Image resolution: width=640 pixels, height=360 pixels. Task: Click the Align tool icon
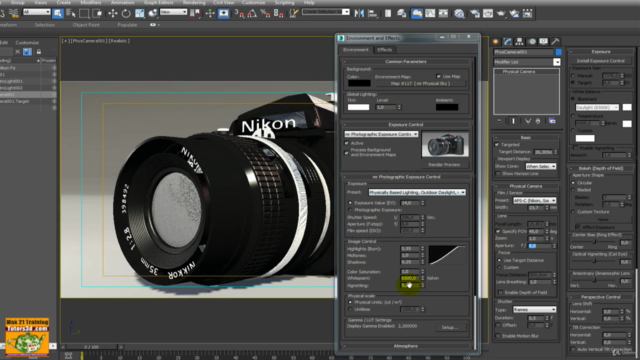pyautogui.click(x=372, y=13)
